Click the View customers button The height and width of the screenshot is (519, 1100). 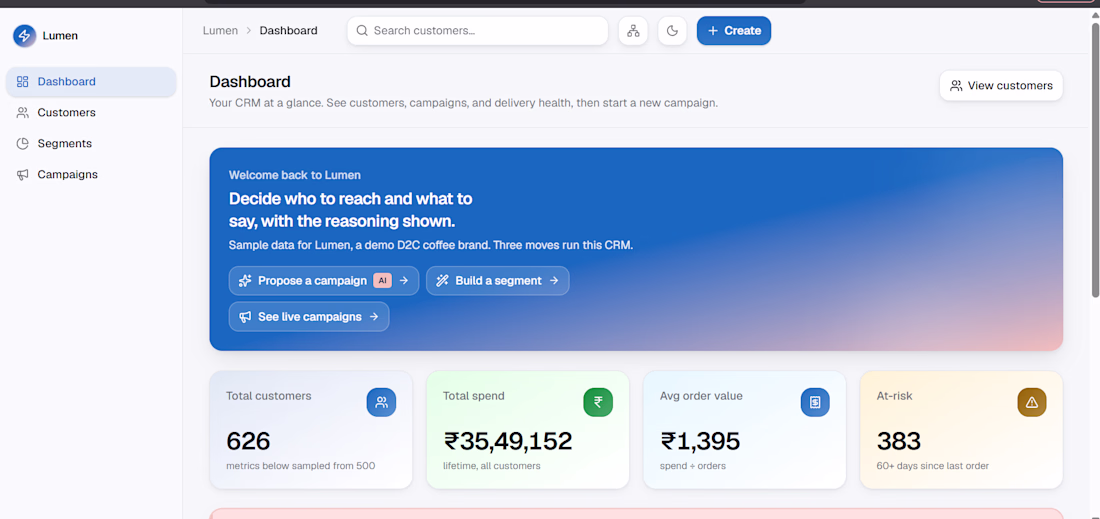[1001, 86]
